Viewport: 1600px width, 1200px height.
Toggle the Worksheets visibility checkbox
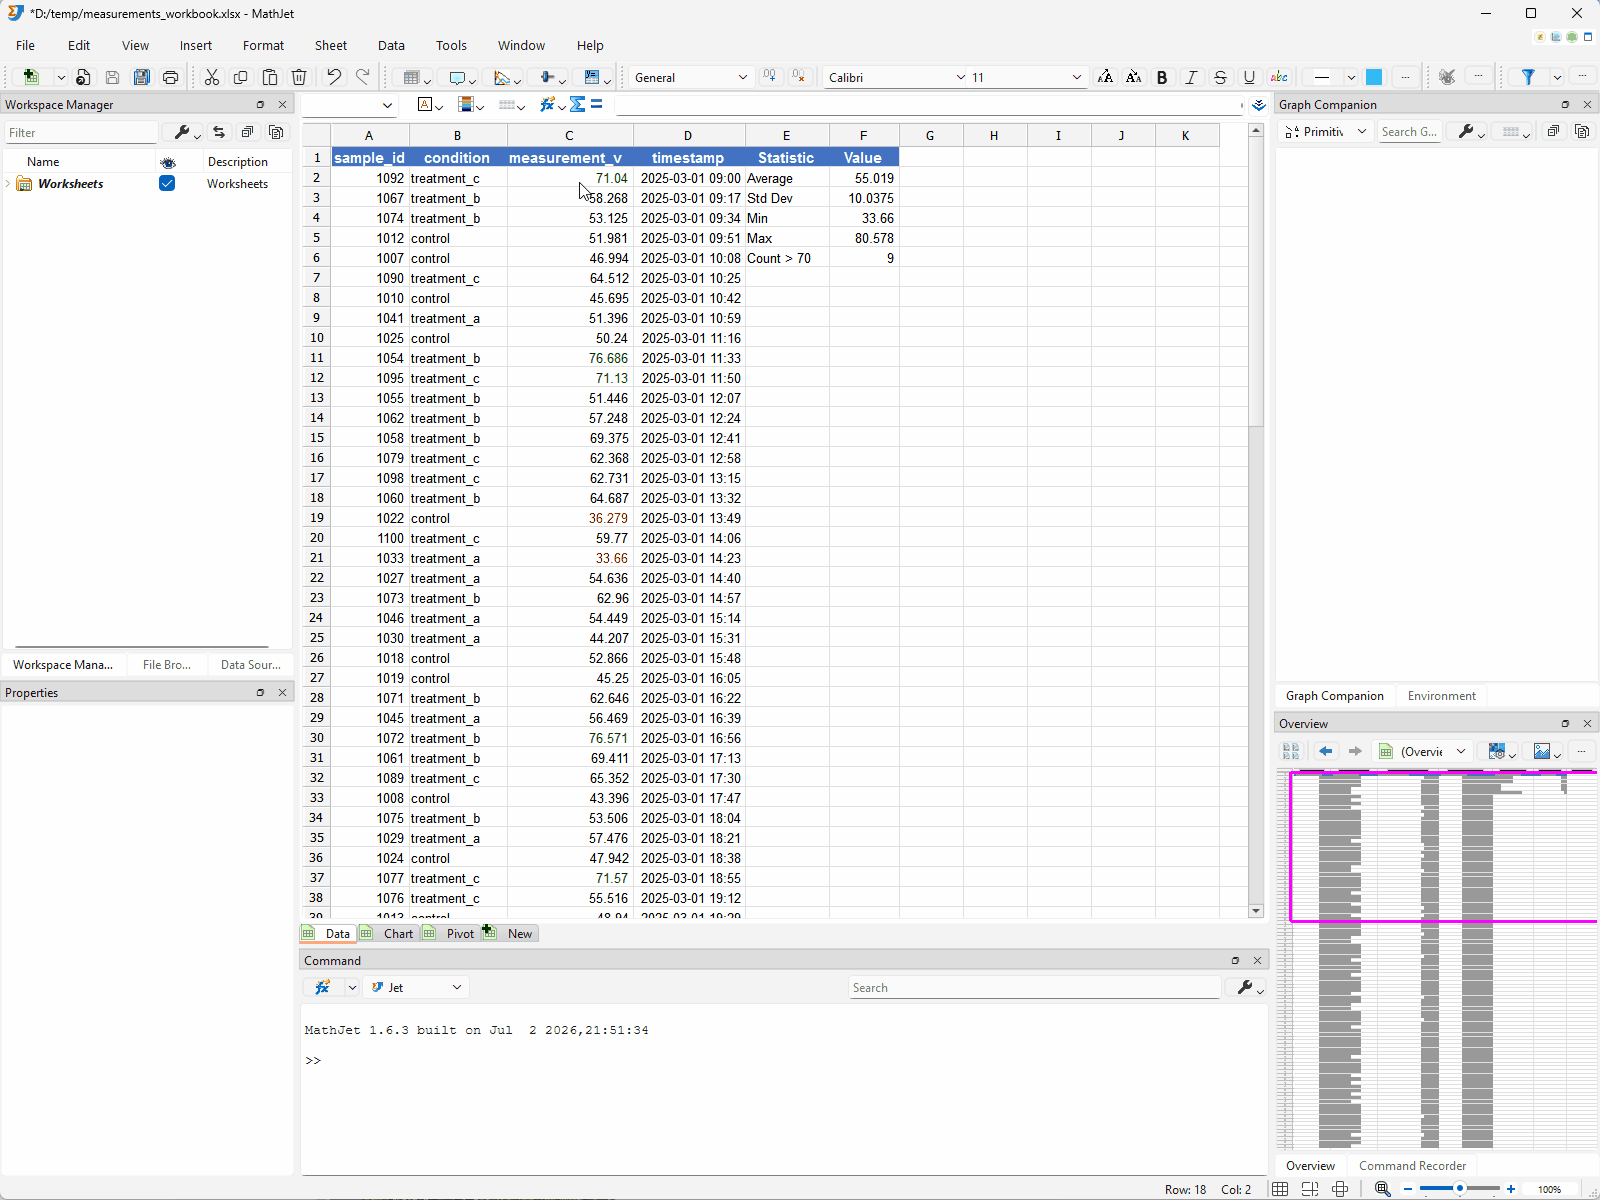(x=167, y=183)
